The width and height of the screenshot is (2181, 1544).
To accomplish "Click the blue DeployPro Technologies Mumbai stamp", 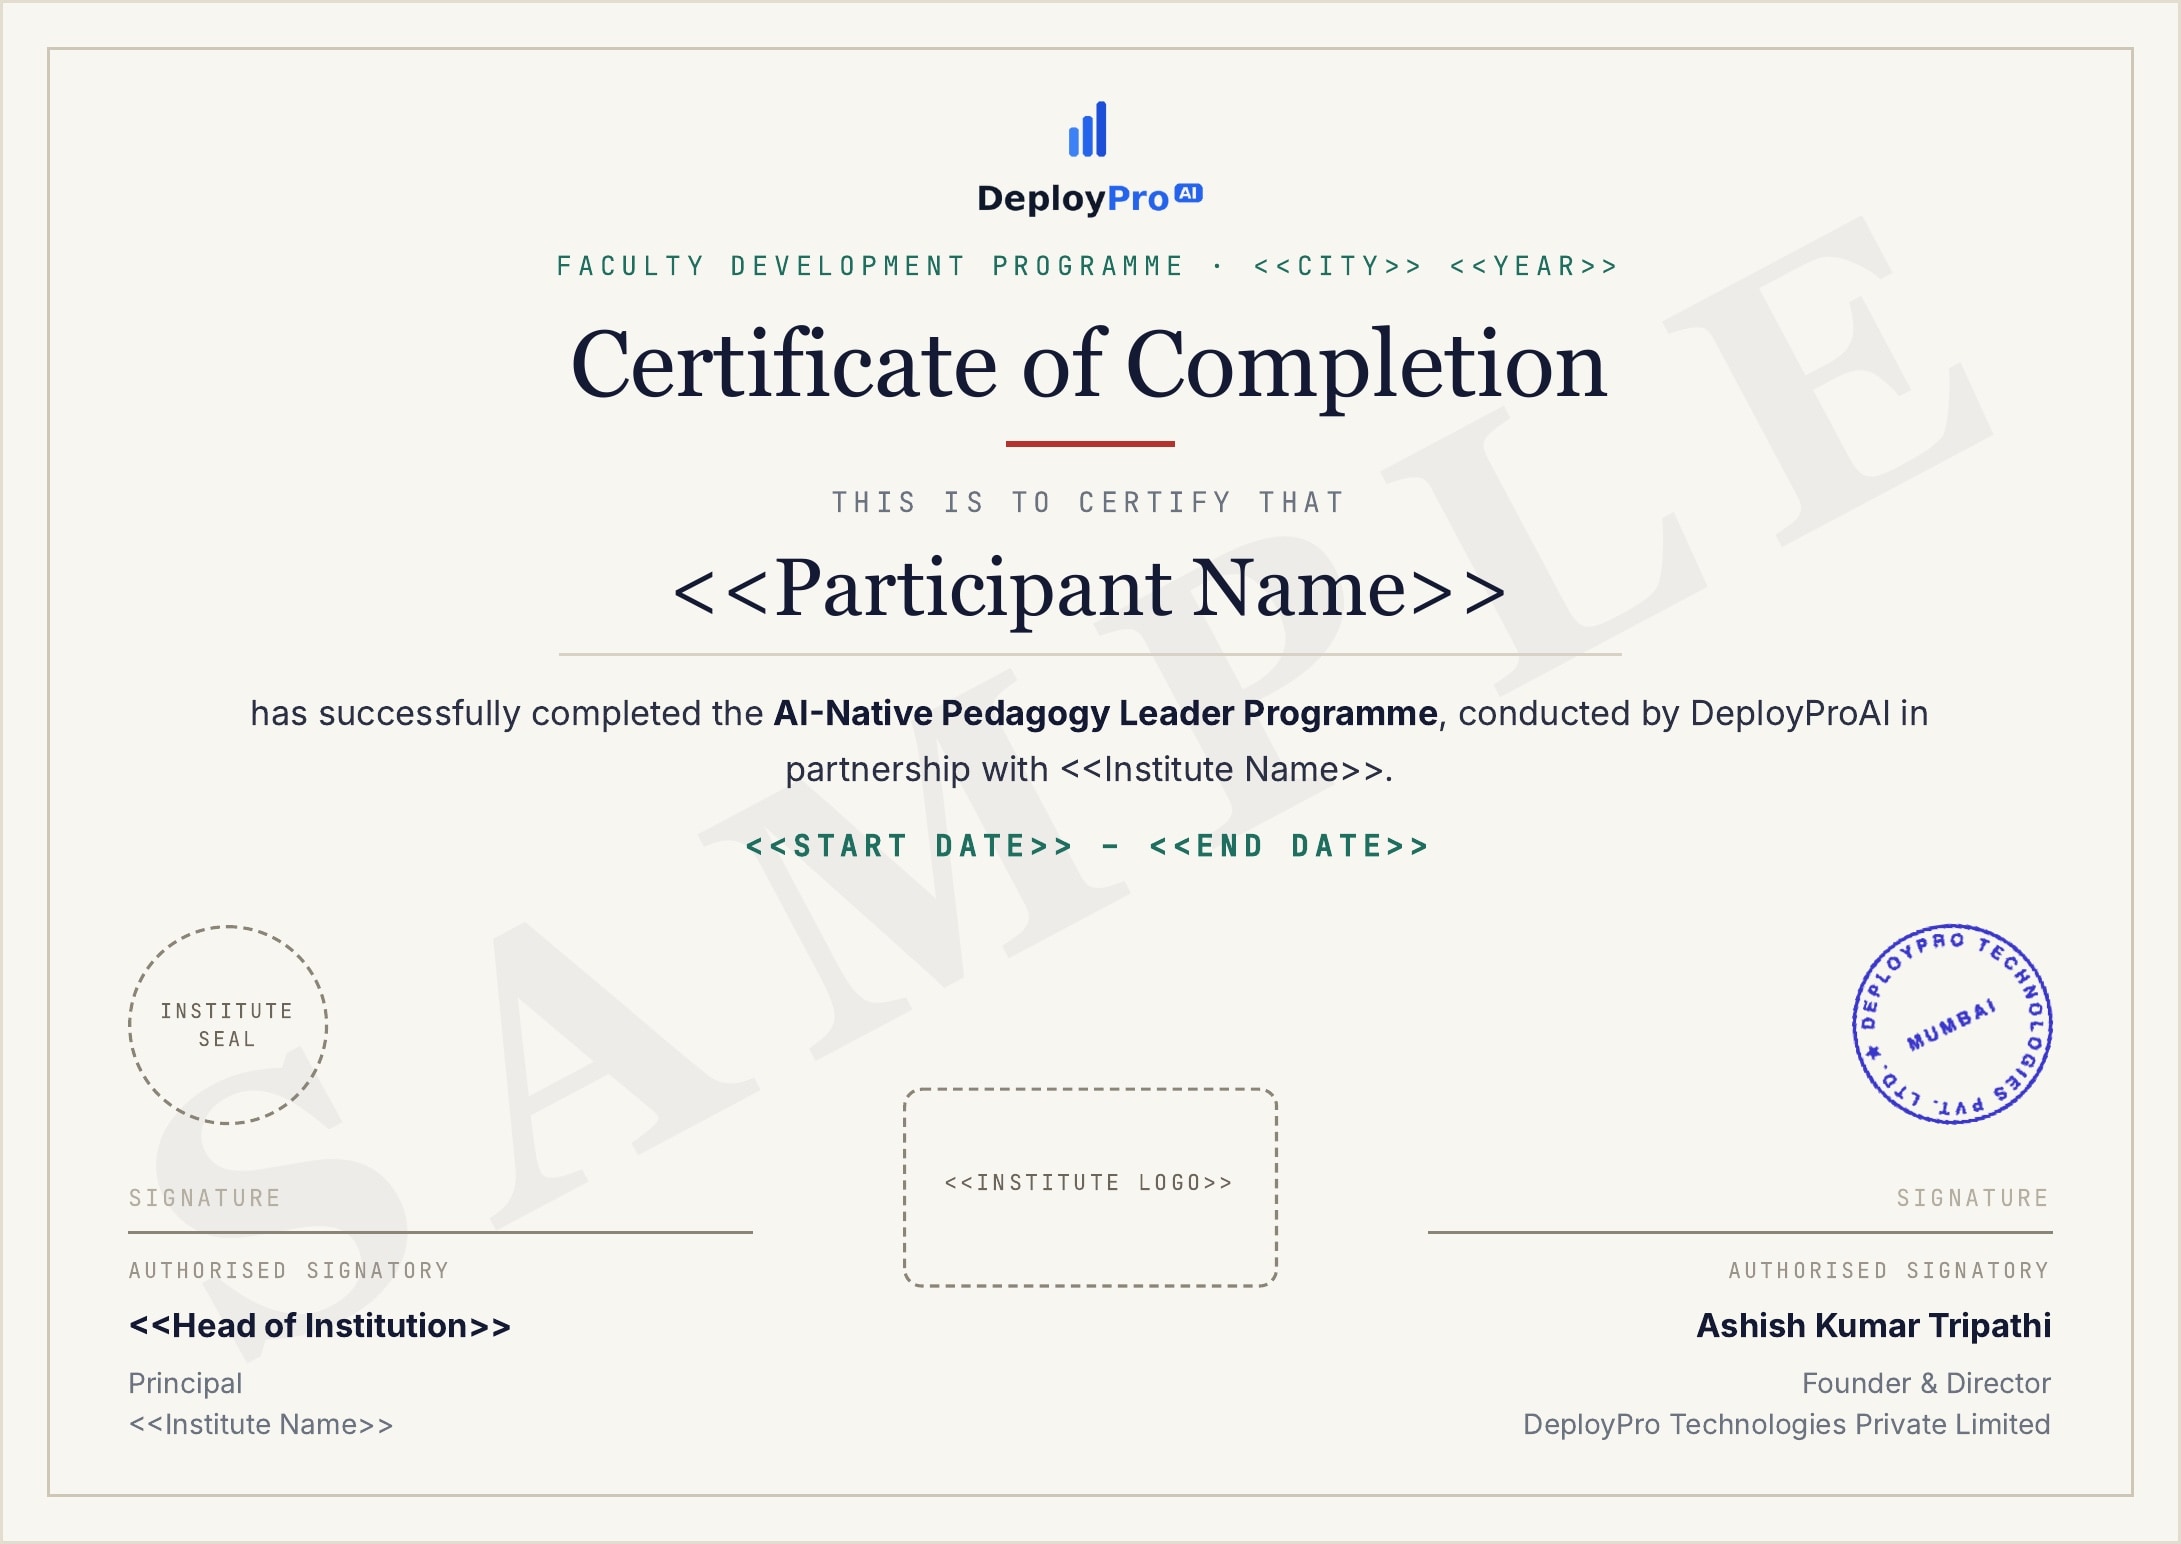I will (1952, 1024).
